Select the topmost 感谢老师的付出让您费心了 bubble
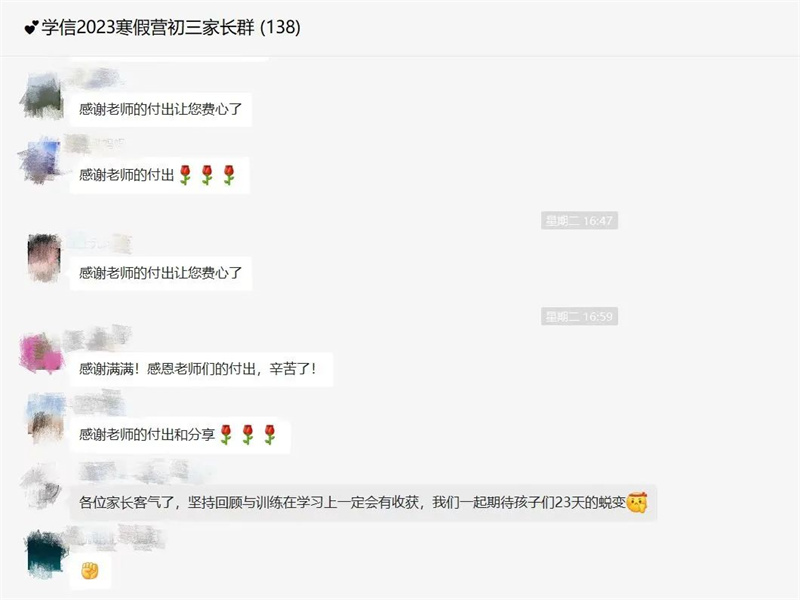 tap(161, 109)
